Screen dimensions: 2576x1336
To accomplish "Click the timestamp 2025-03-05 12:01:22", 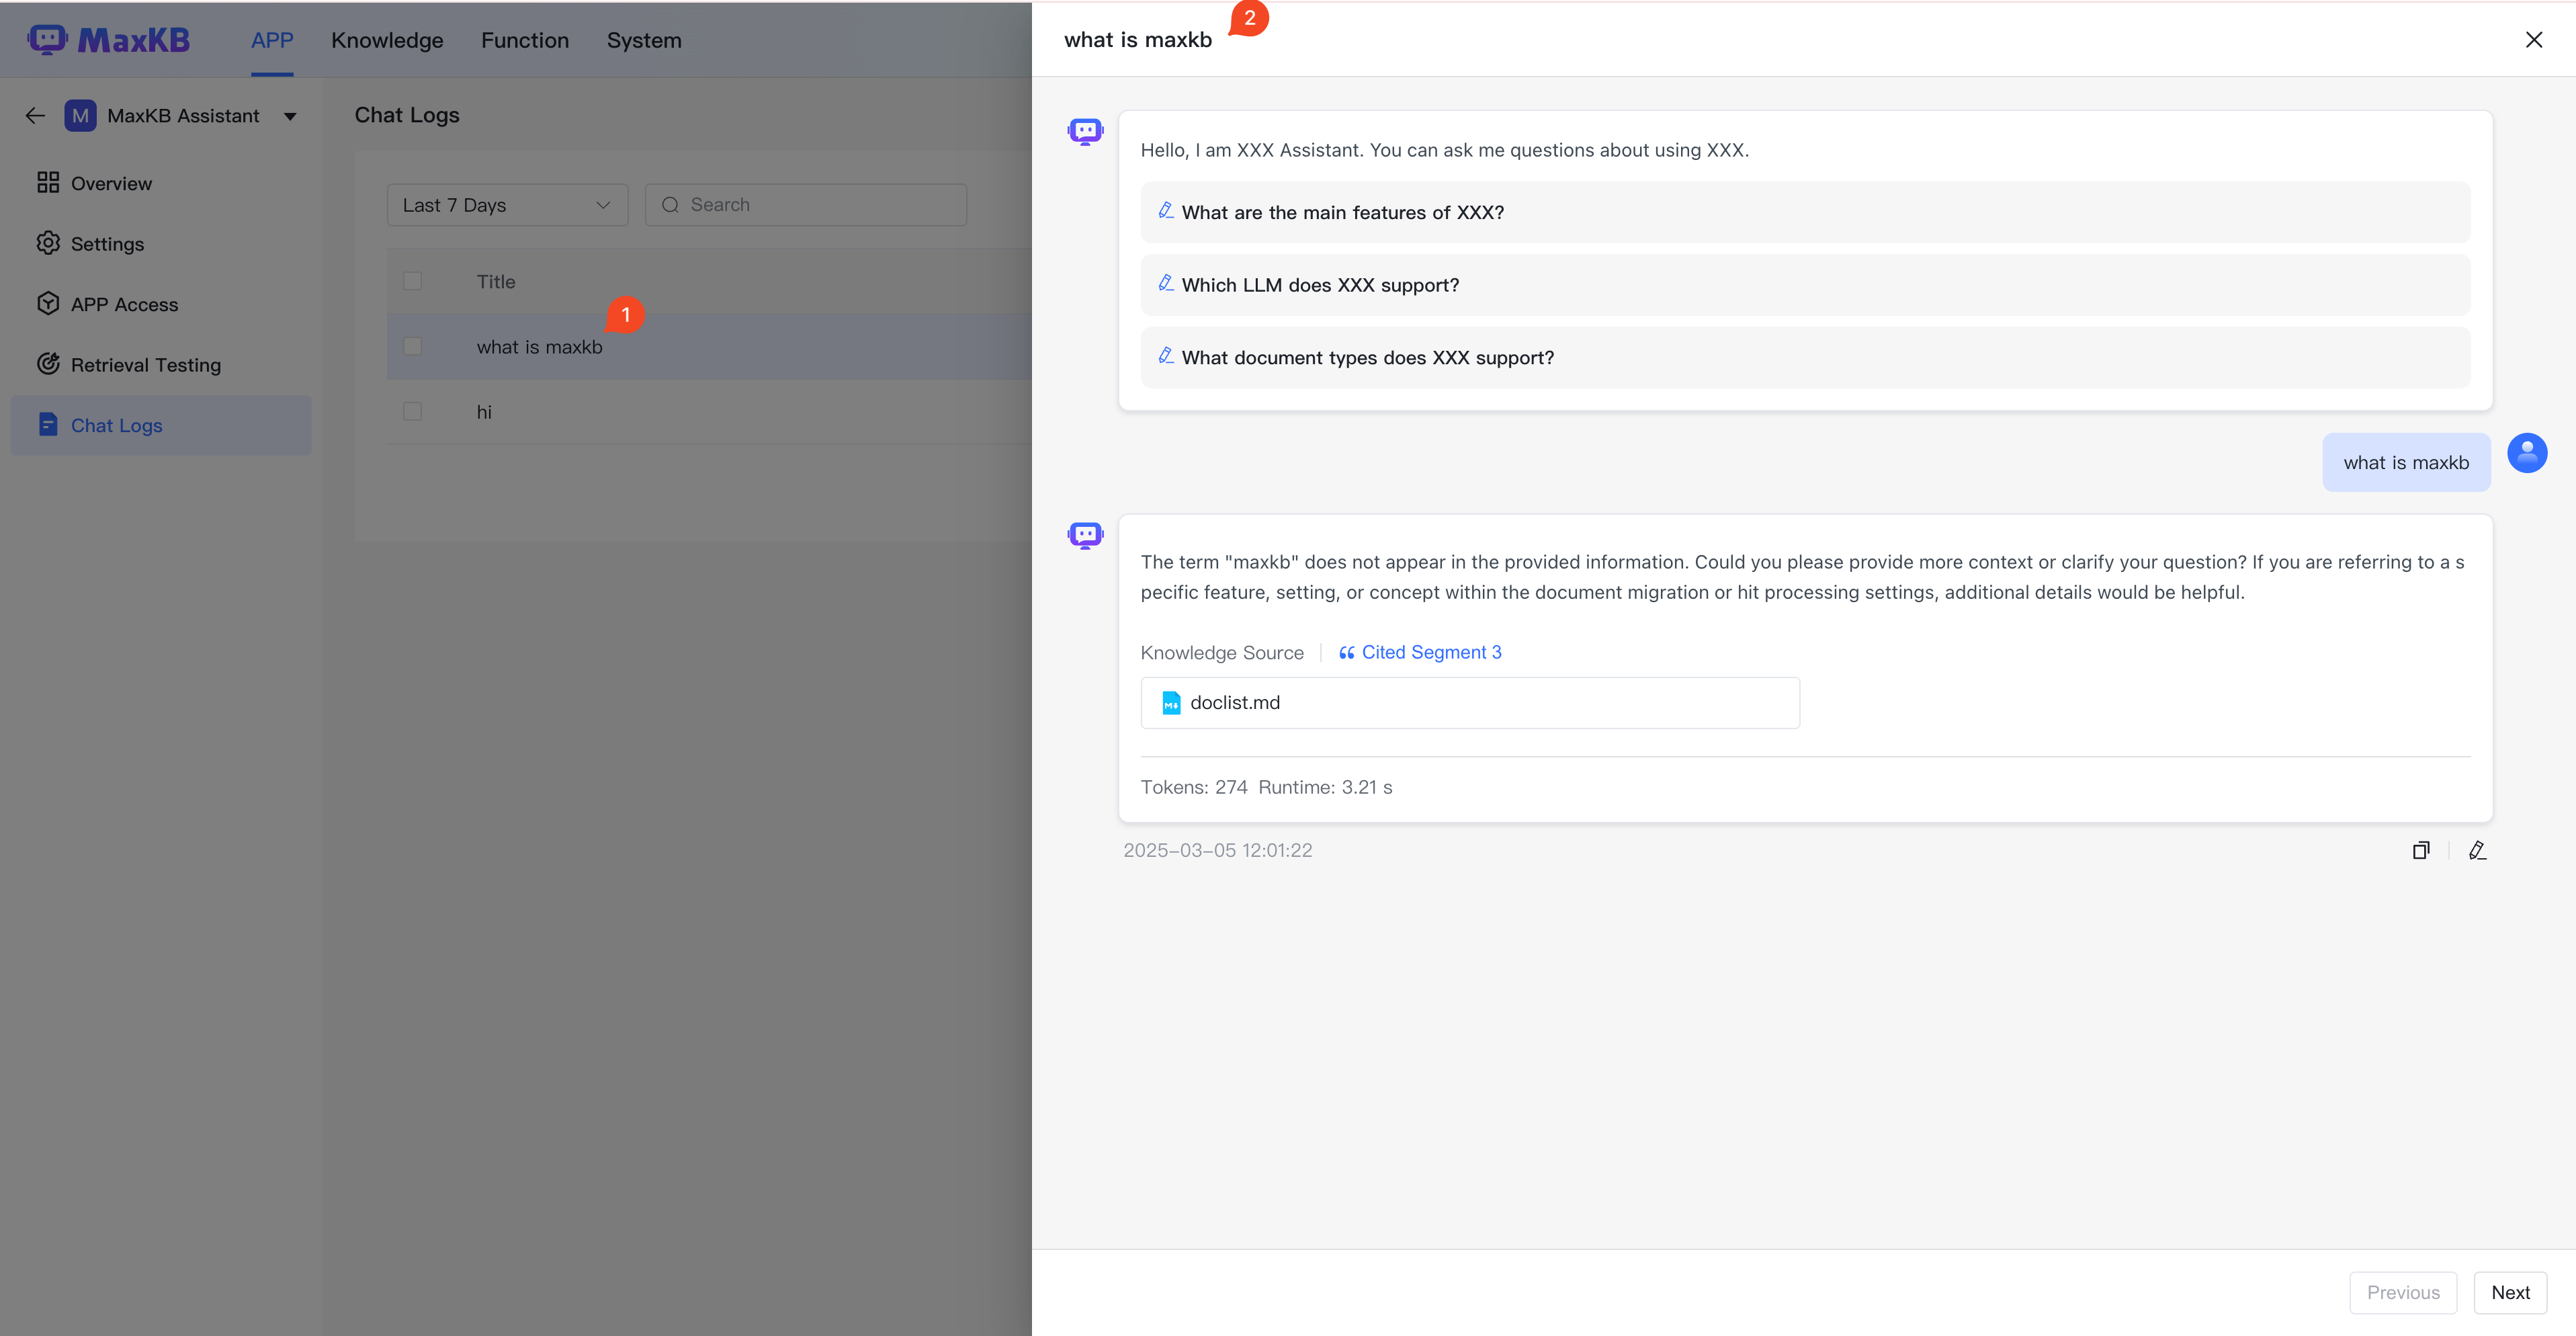I will tap(1217, 850).
